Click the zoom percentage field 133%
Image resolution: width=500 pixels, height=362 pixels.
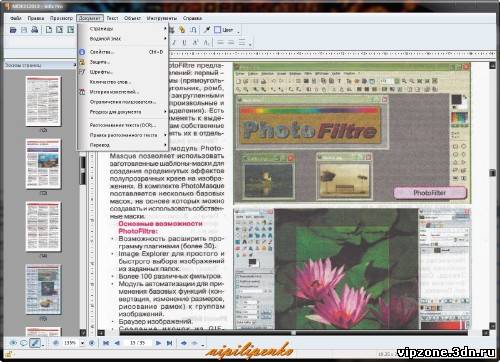(x=70, y=343)
